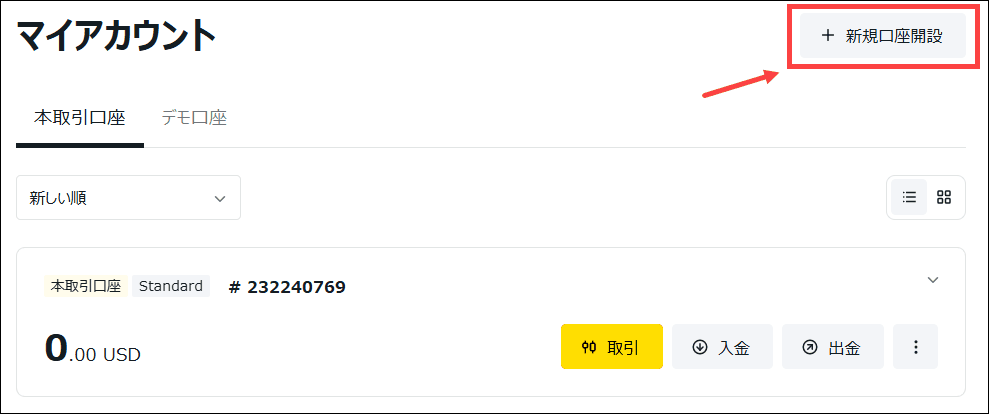Click the candlestick icon on 取引 button
Viewport: 989px width, 414px height.
coord(589,347)
